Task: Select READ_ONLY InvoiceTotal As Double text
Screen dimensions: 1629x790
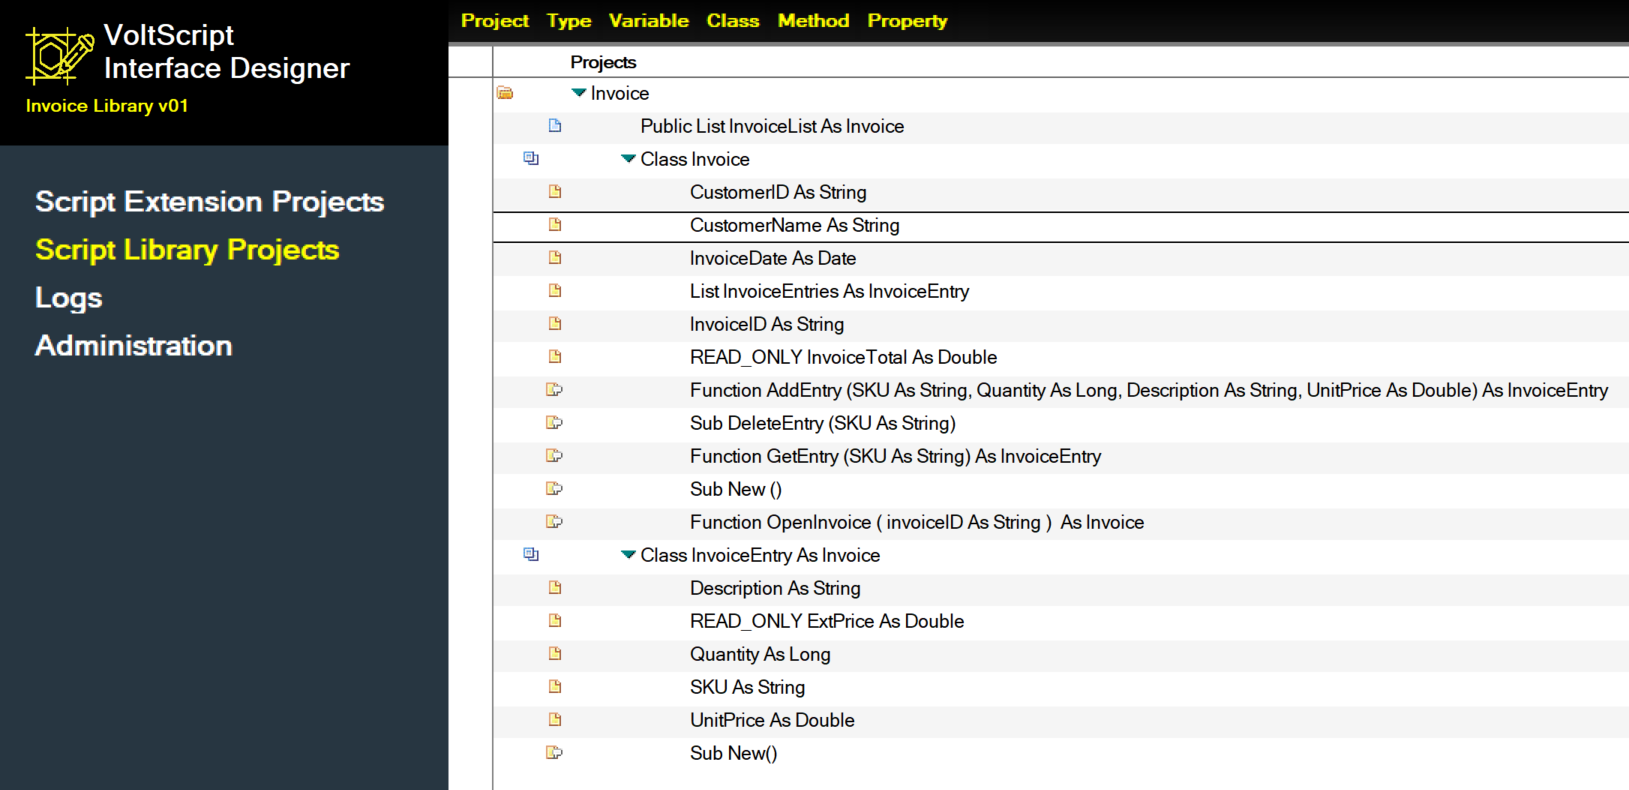Action: 844,357
